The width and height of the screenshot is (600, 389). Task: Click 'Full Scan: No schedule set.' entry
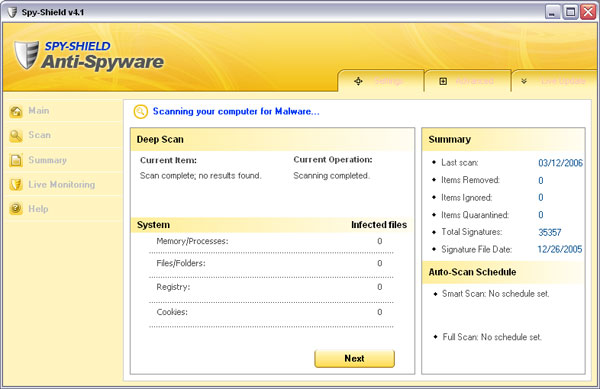(x=492, y=337)
